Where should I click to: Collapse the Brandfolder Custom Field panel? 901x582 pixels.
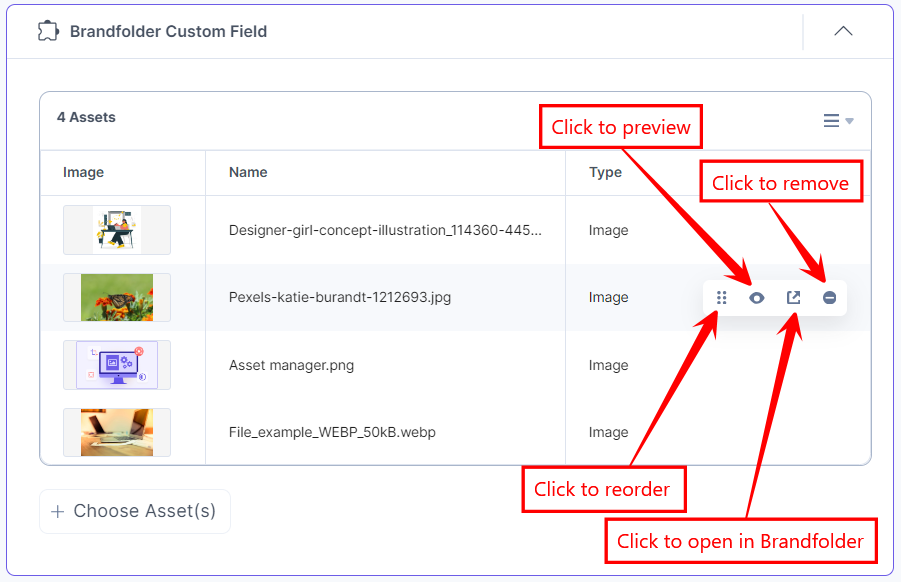tap(843, 31)
